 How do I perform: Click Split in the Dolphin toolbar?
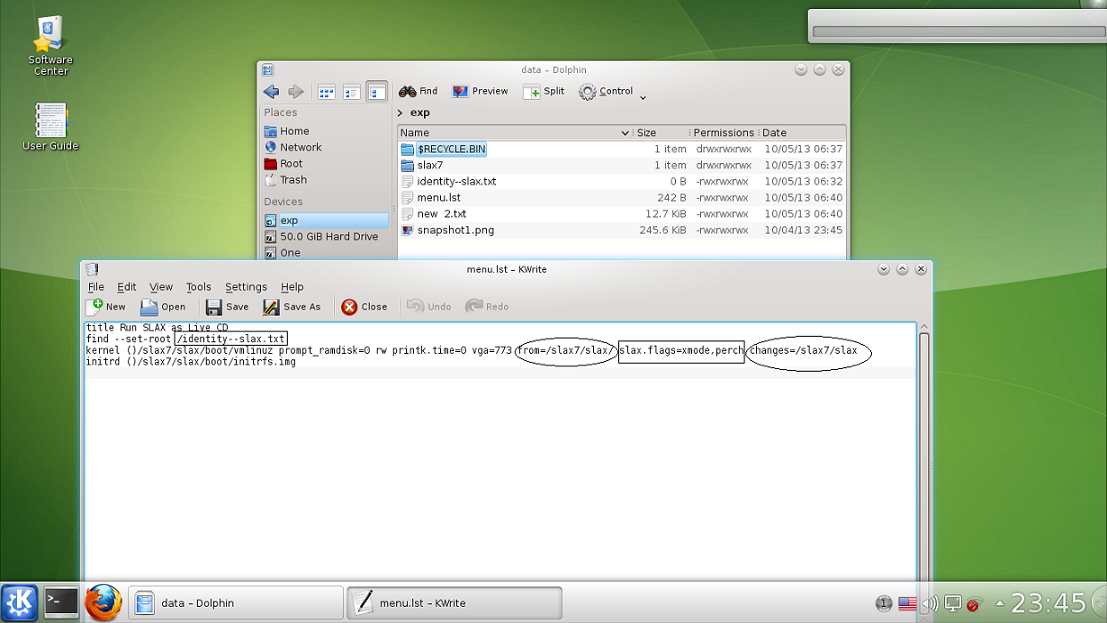pos(544,91)
